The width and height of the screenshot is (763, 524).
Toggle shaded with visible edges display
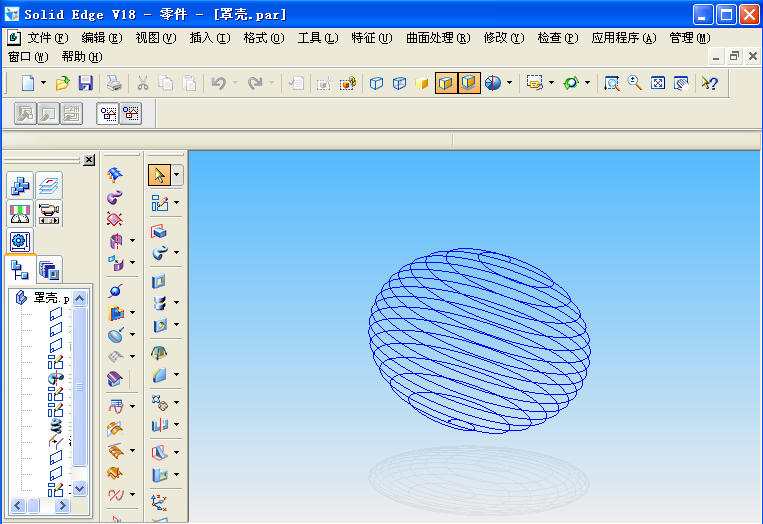click(446, 83)
